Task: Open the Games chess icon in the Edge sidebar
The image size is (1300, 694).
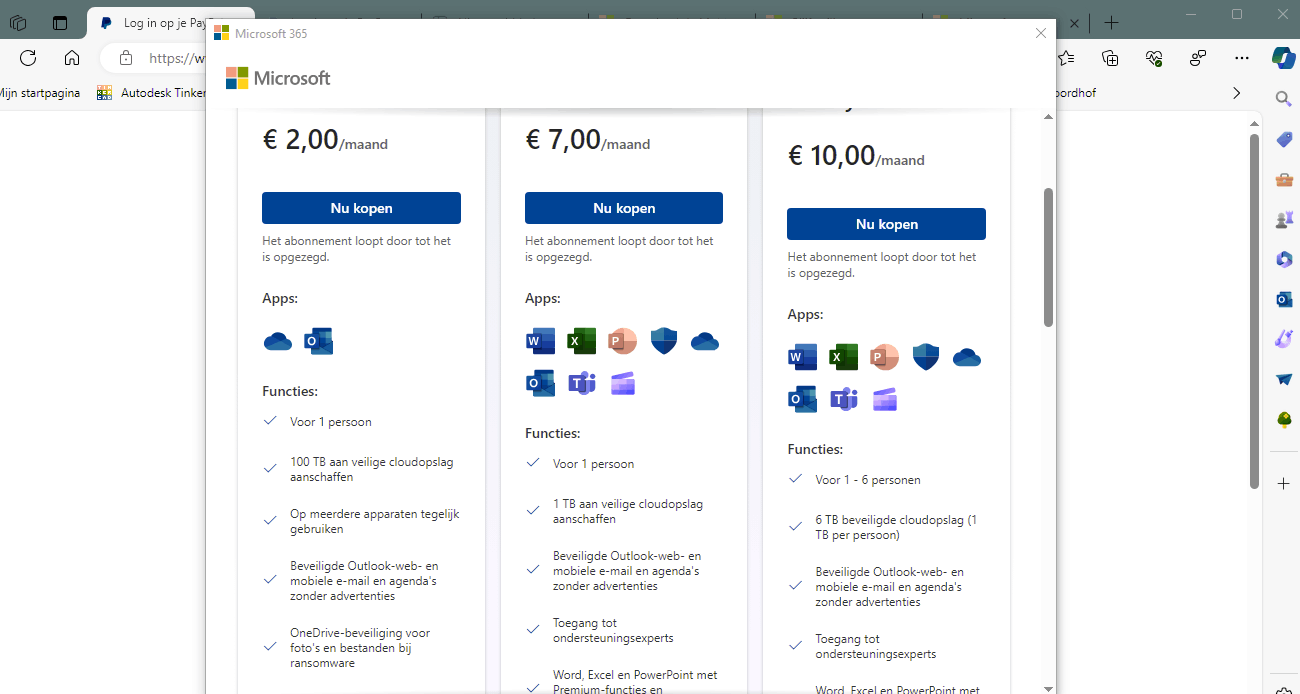Action: (x=1284, y=220)
